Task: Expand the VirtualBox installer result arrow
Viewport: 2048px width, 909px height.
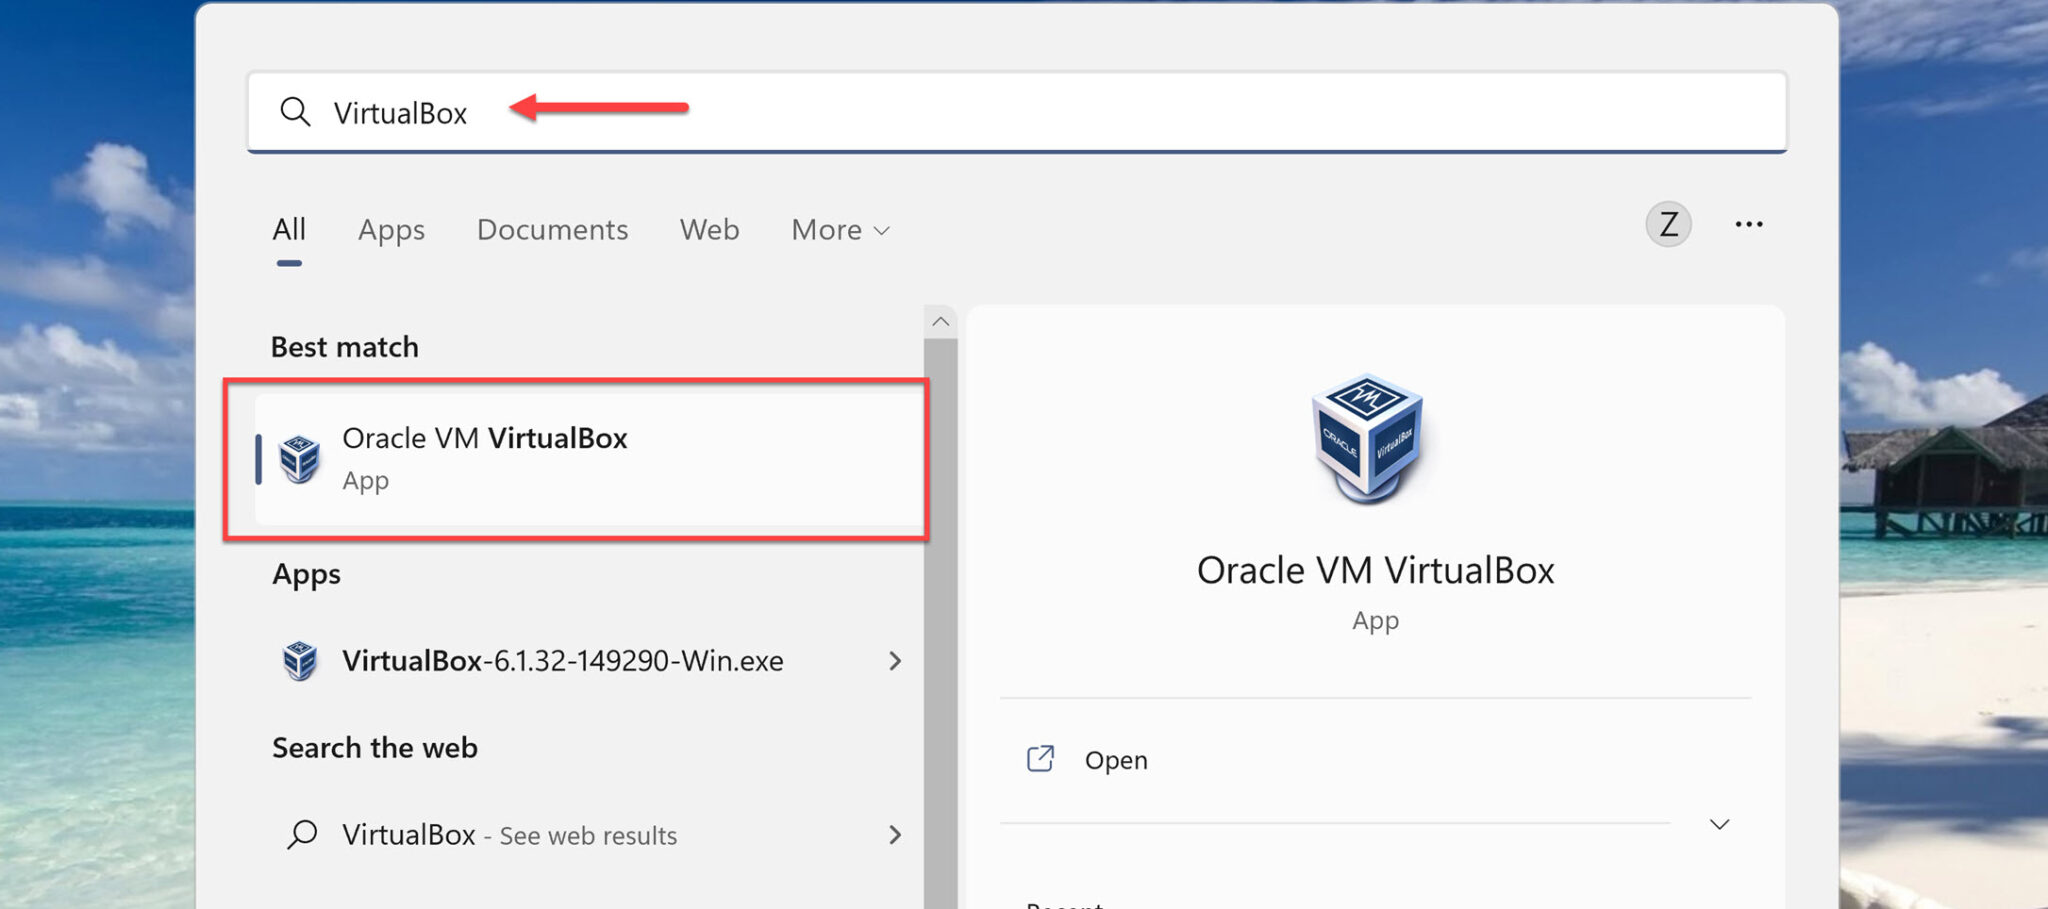Action: [x=895, y=660]
